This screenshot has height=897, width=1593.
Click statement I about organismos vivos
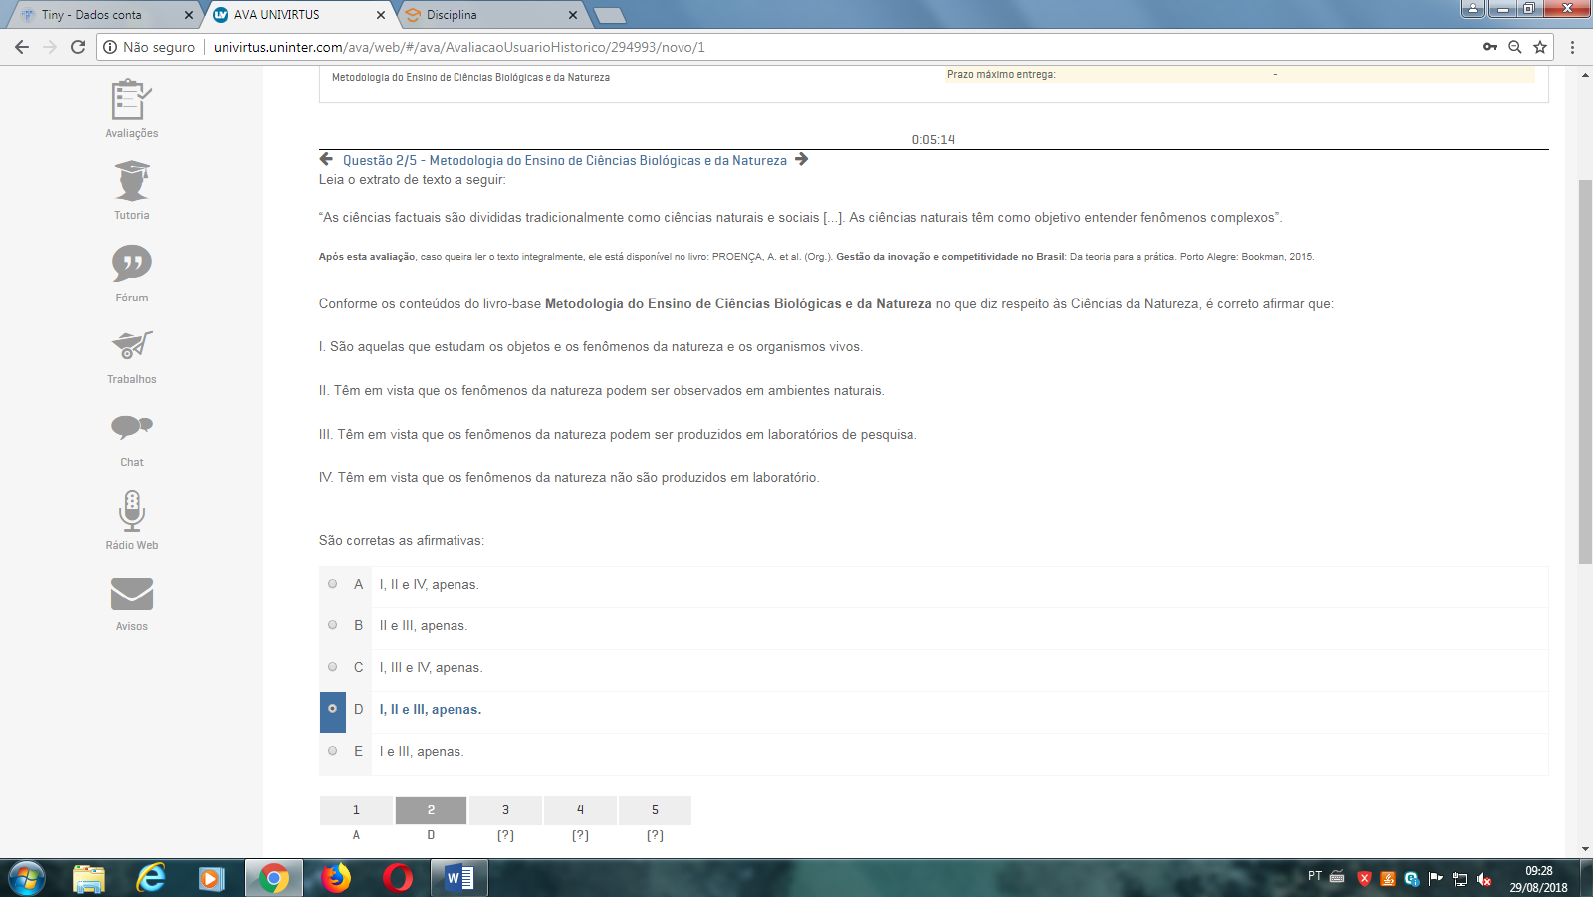pyautogui.click(x=591, y=347)
